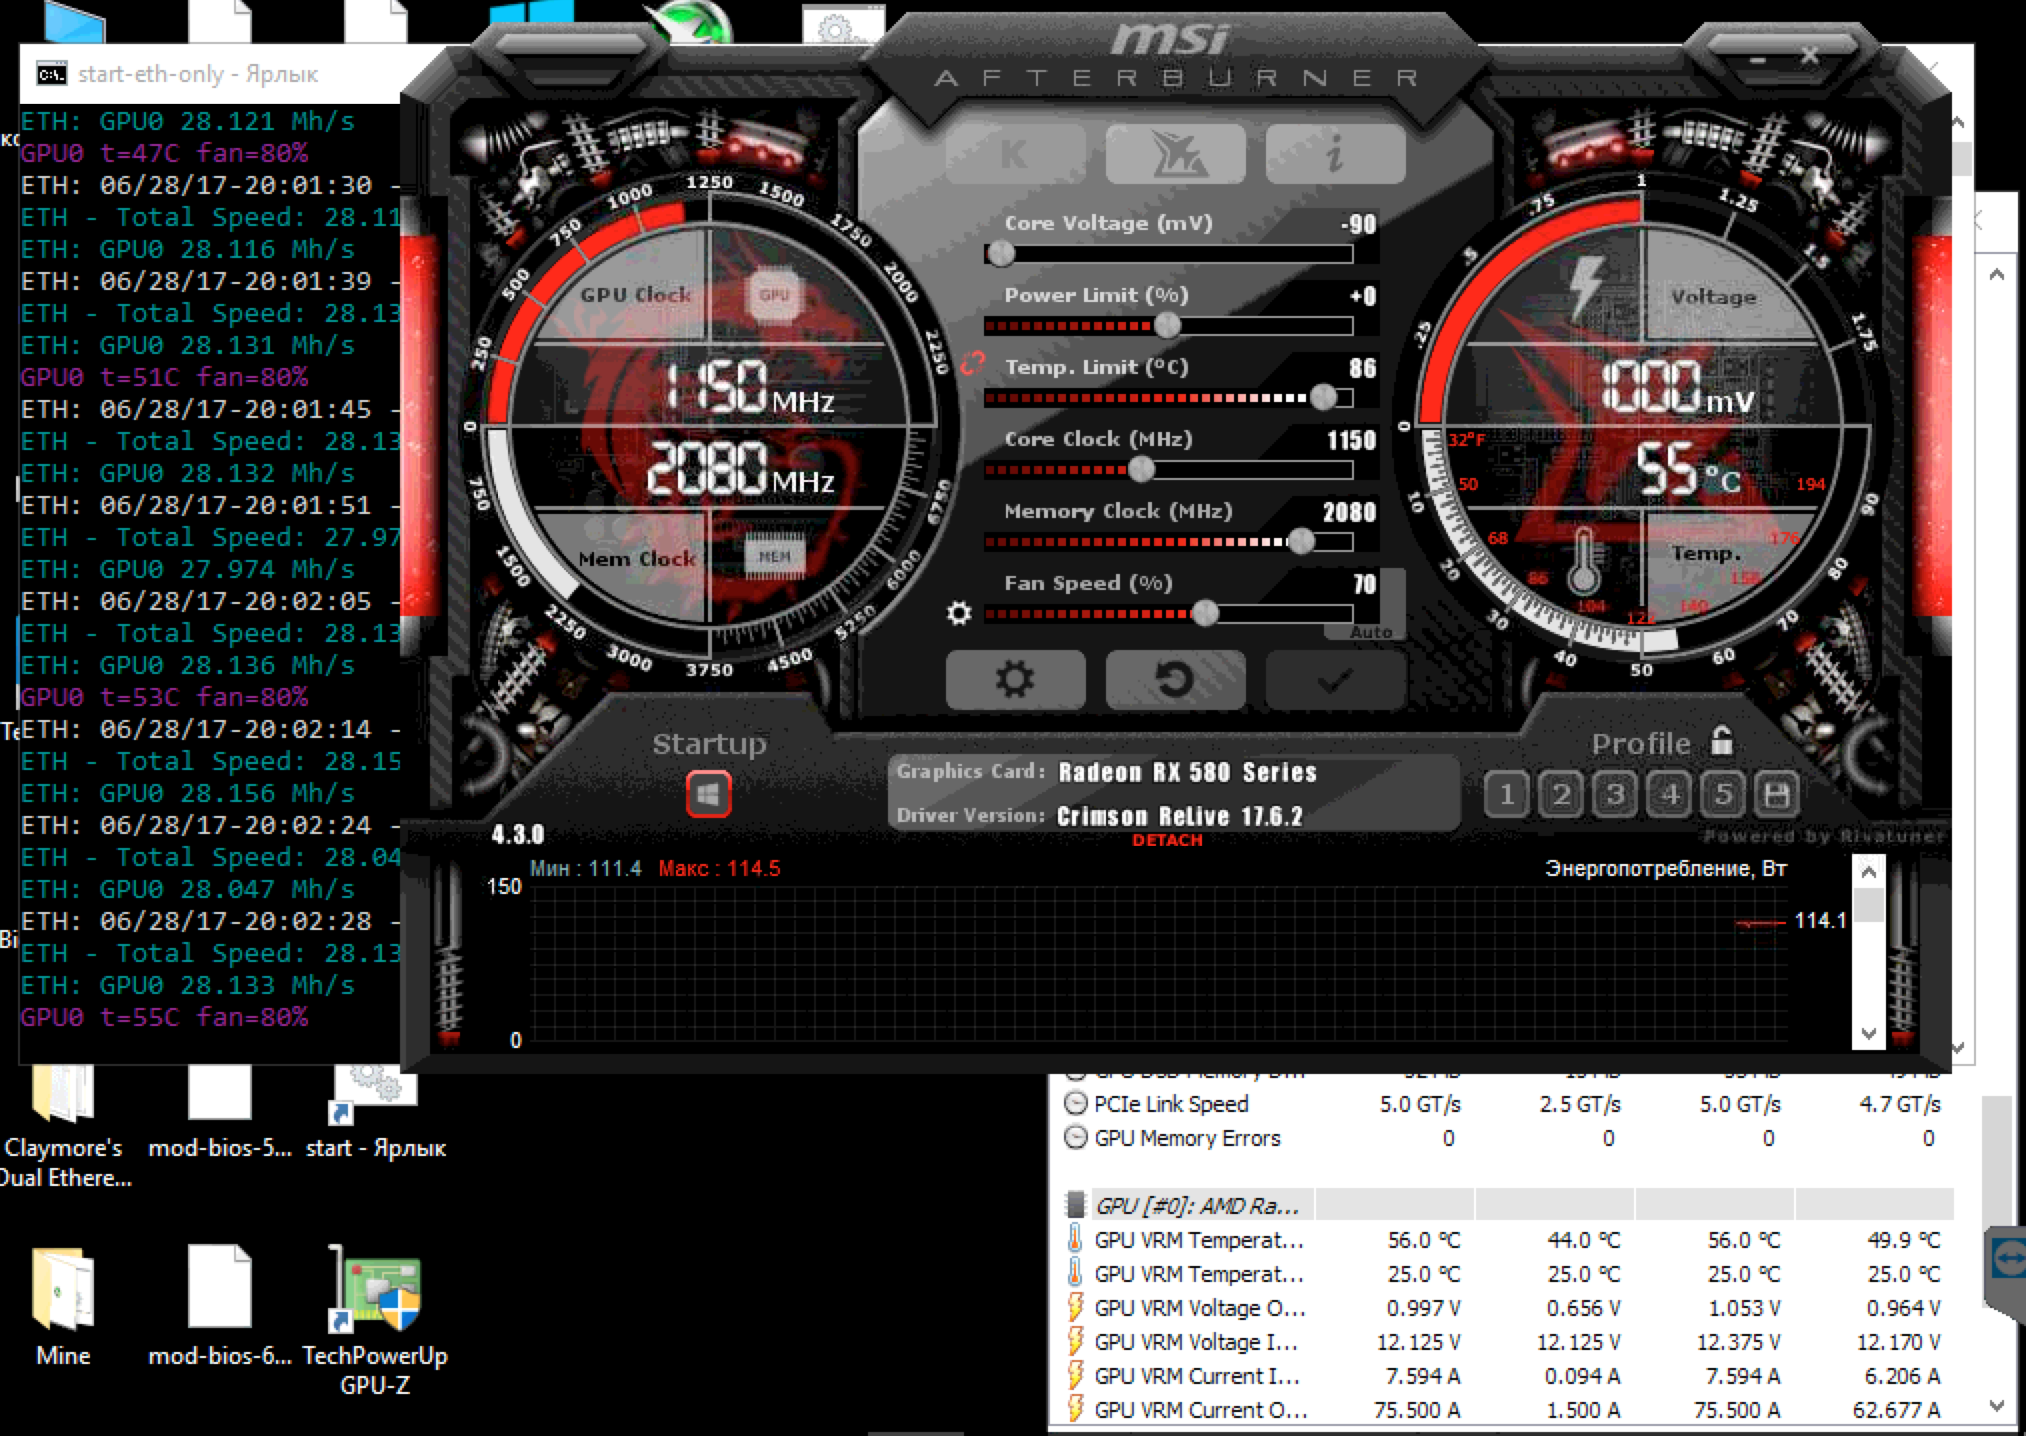Image resolution: width=2026 pixels, height=1436 pixels.
Task: Open the Afterburner information i button
Action: (x=1336, y=155)
